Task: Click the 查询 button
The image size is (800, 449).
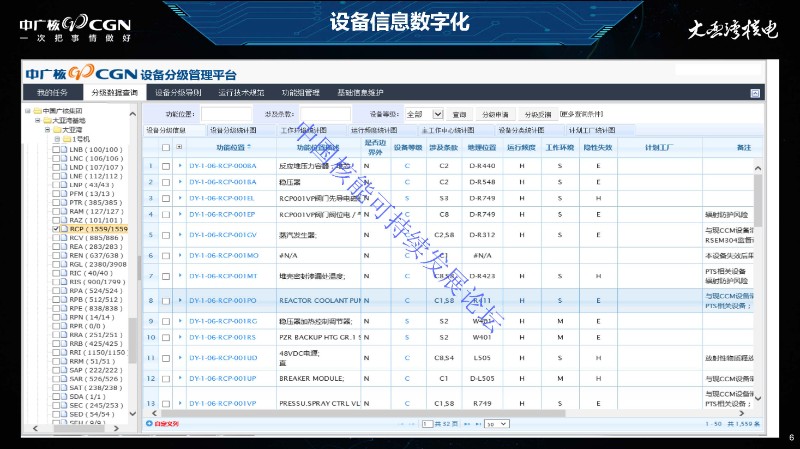Action: click(459, 115)
